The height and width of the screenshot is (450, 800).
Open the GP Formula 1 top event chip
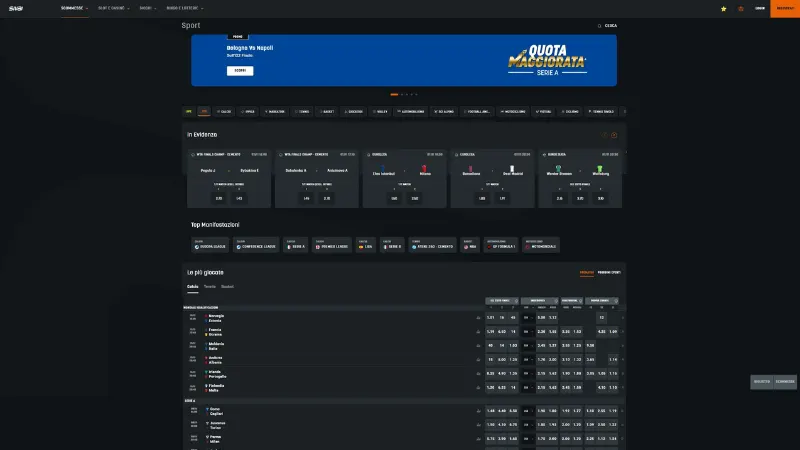click(501, 245)
